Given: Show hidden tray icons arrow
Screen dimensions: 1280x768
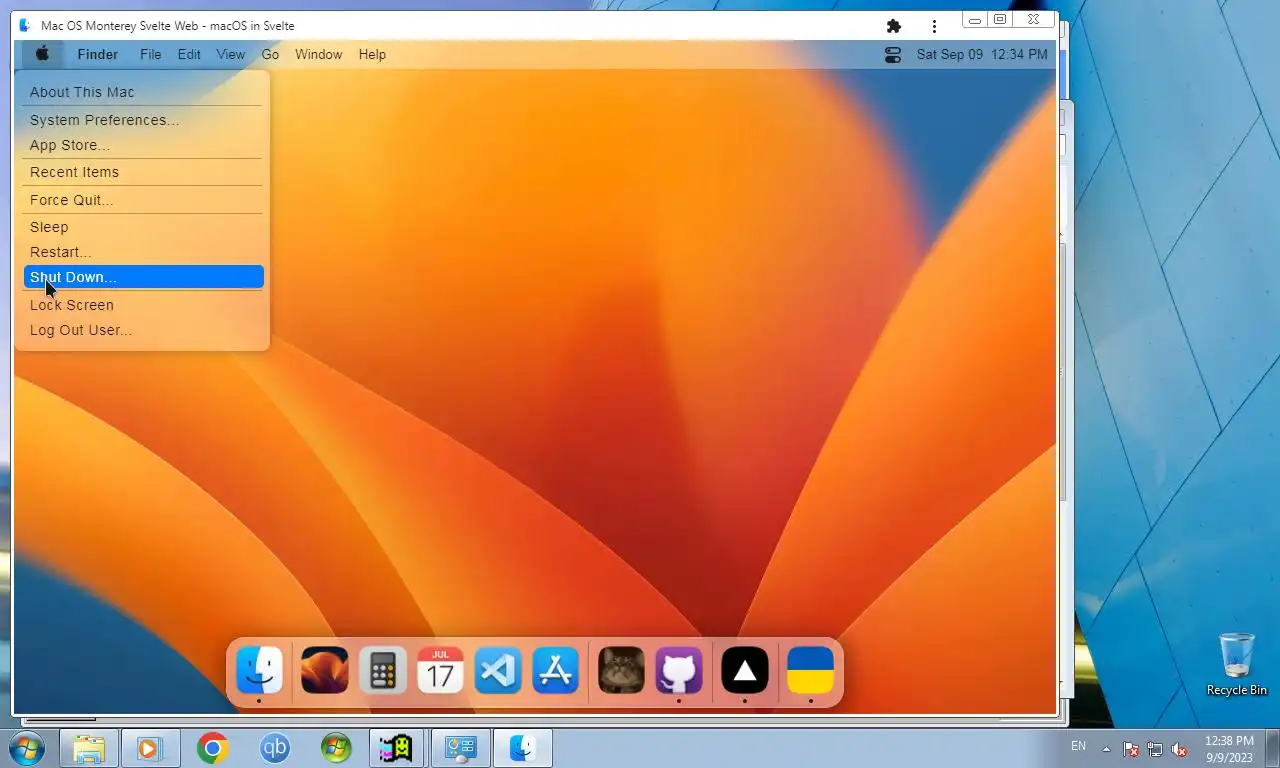Looking at the screenshot, I should 1106,749.
